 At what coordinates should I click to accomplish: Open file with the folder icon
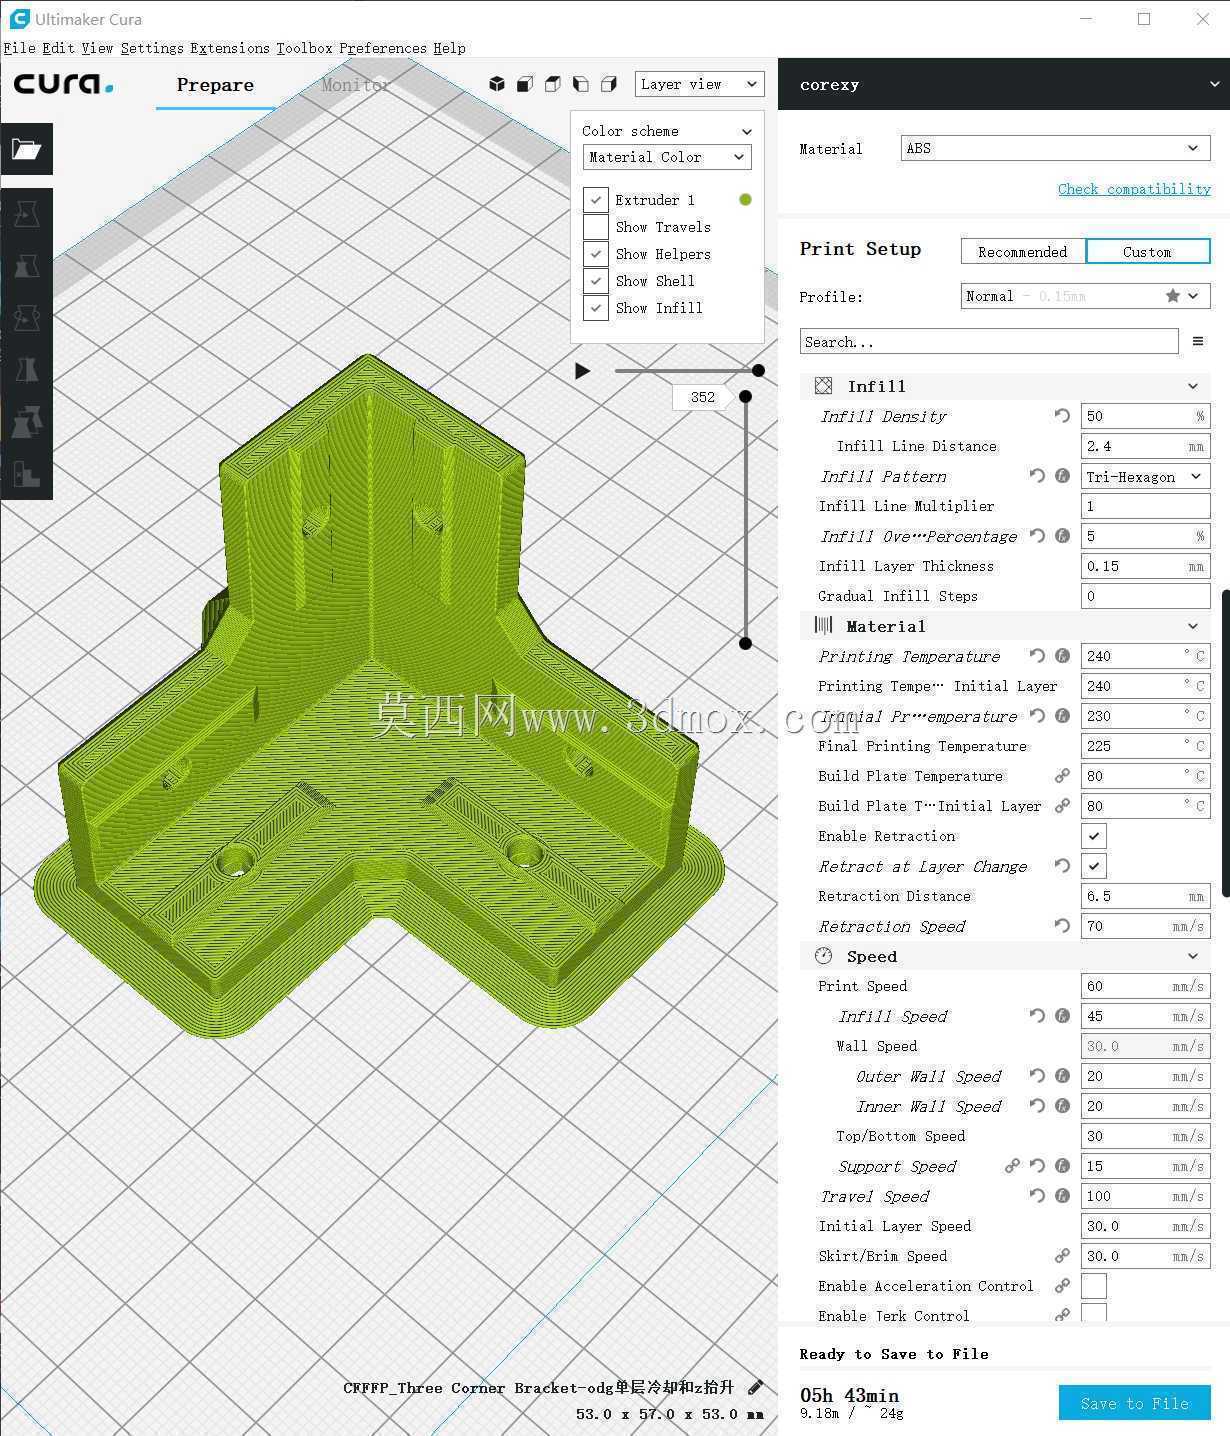click(26, 150)
